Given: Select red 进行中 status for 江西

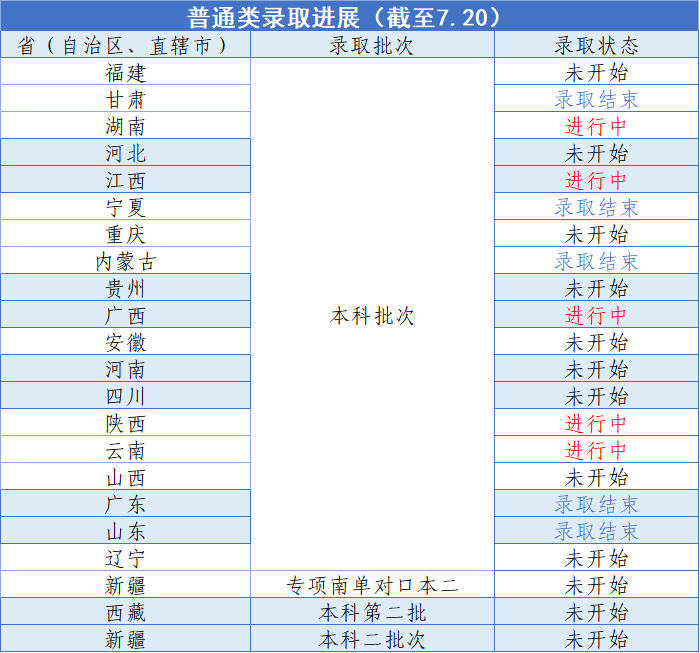Looking at the screenshot, I should 596,179.
